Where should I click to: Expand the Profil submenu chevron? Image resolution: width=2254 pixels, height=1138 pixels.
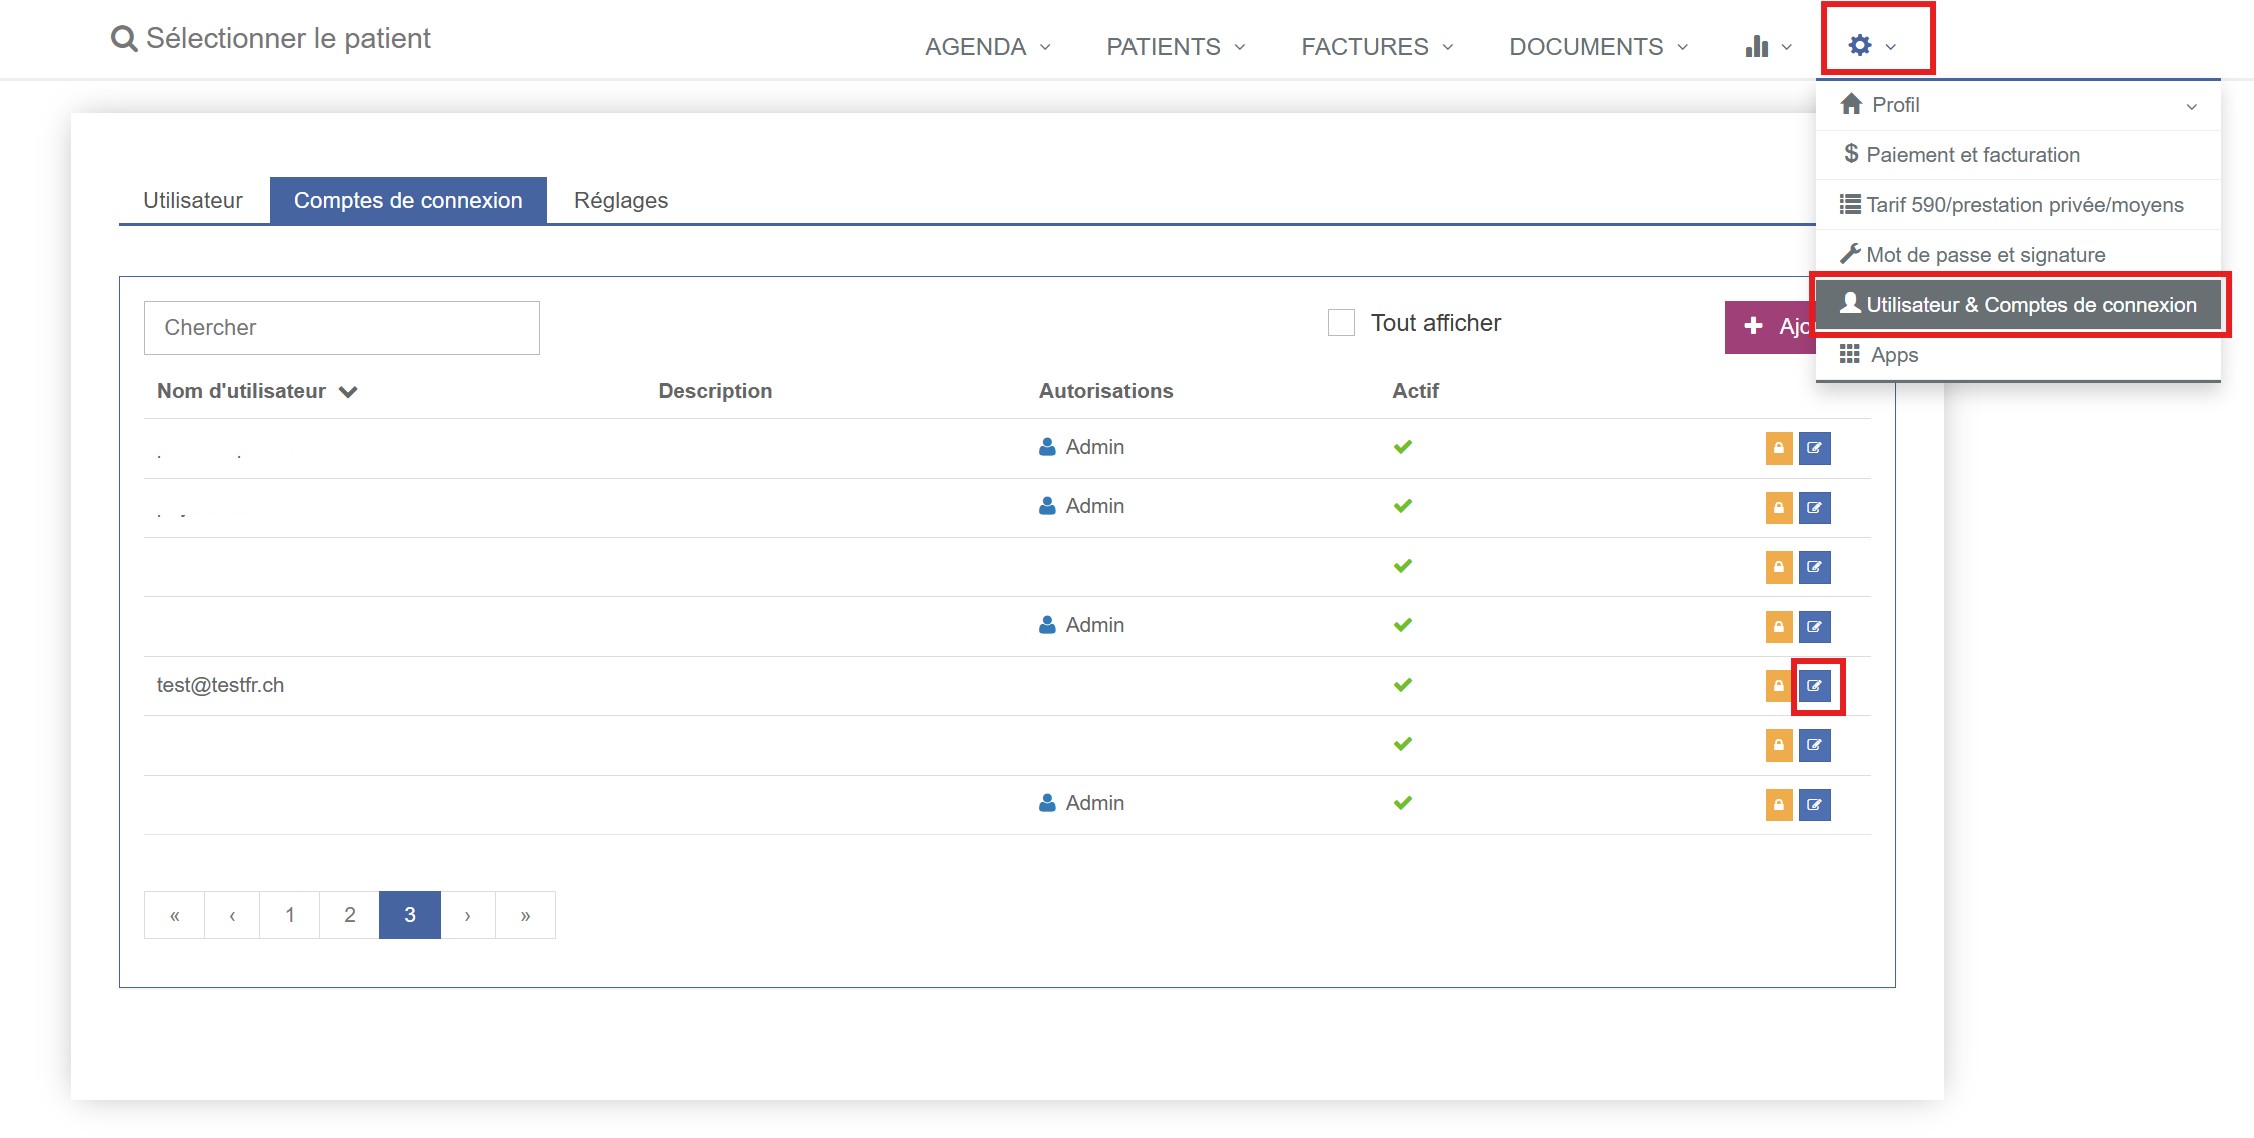(x=2191, y=106)
